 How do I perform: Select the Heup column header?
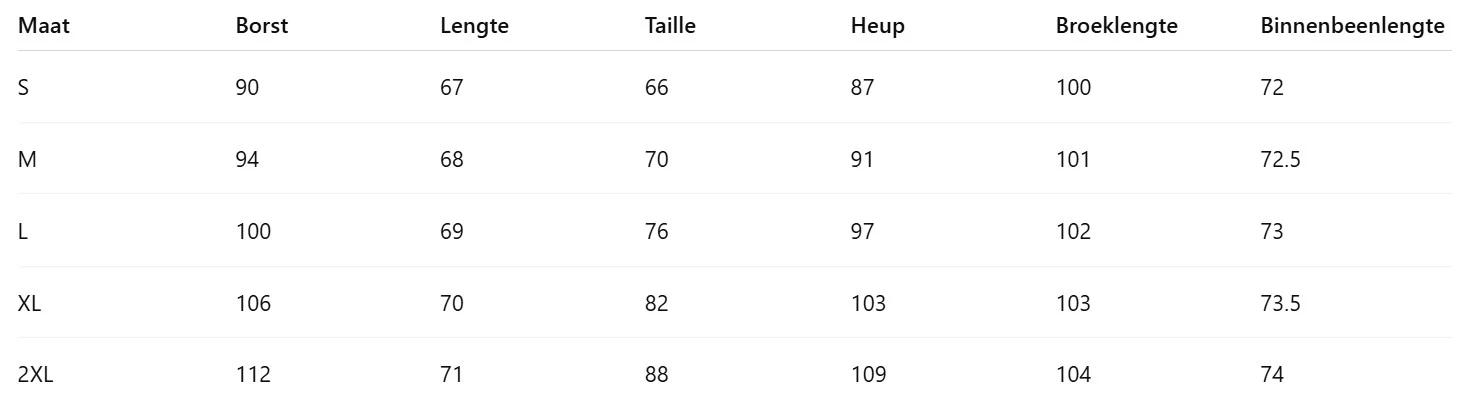click(877, 27)
